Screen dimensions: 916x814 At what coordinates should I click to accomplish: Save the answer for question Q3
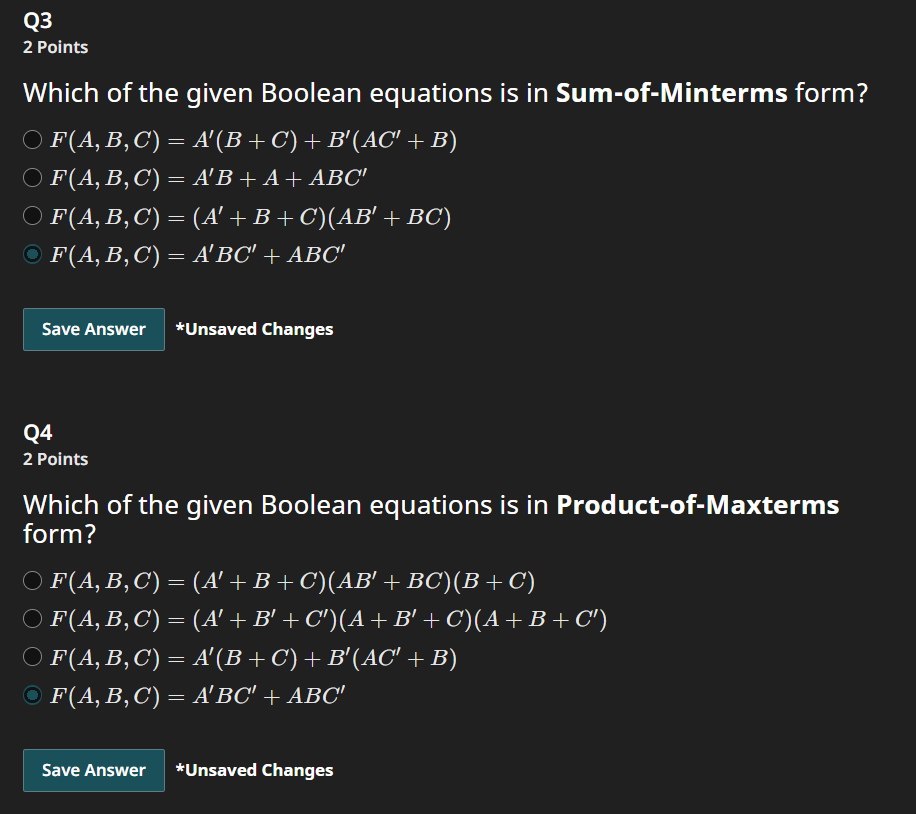click(93, 329)
